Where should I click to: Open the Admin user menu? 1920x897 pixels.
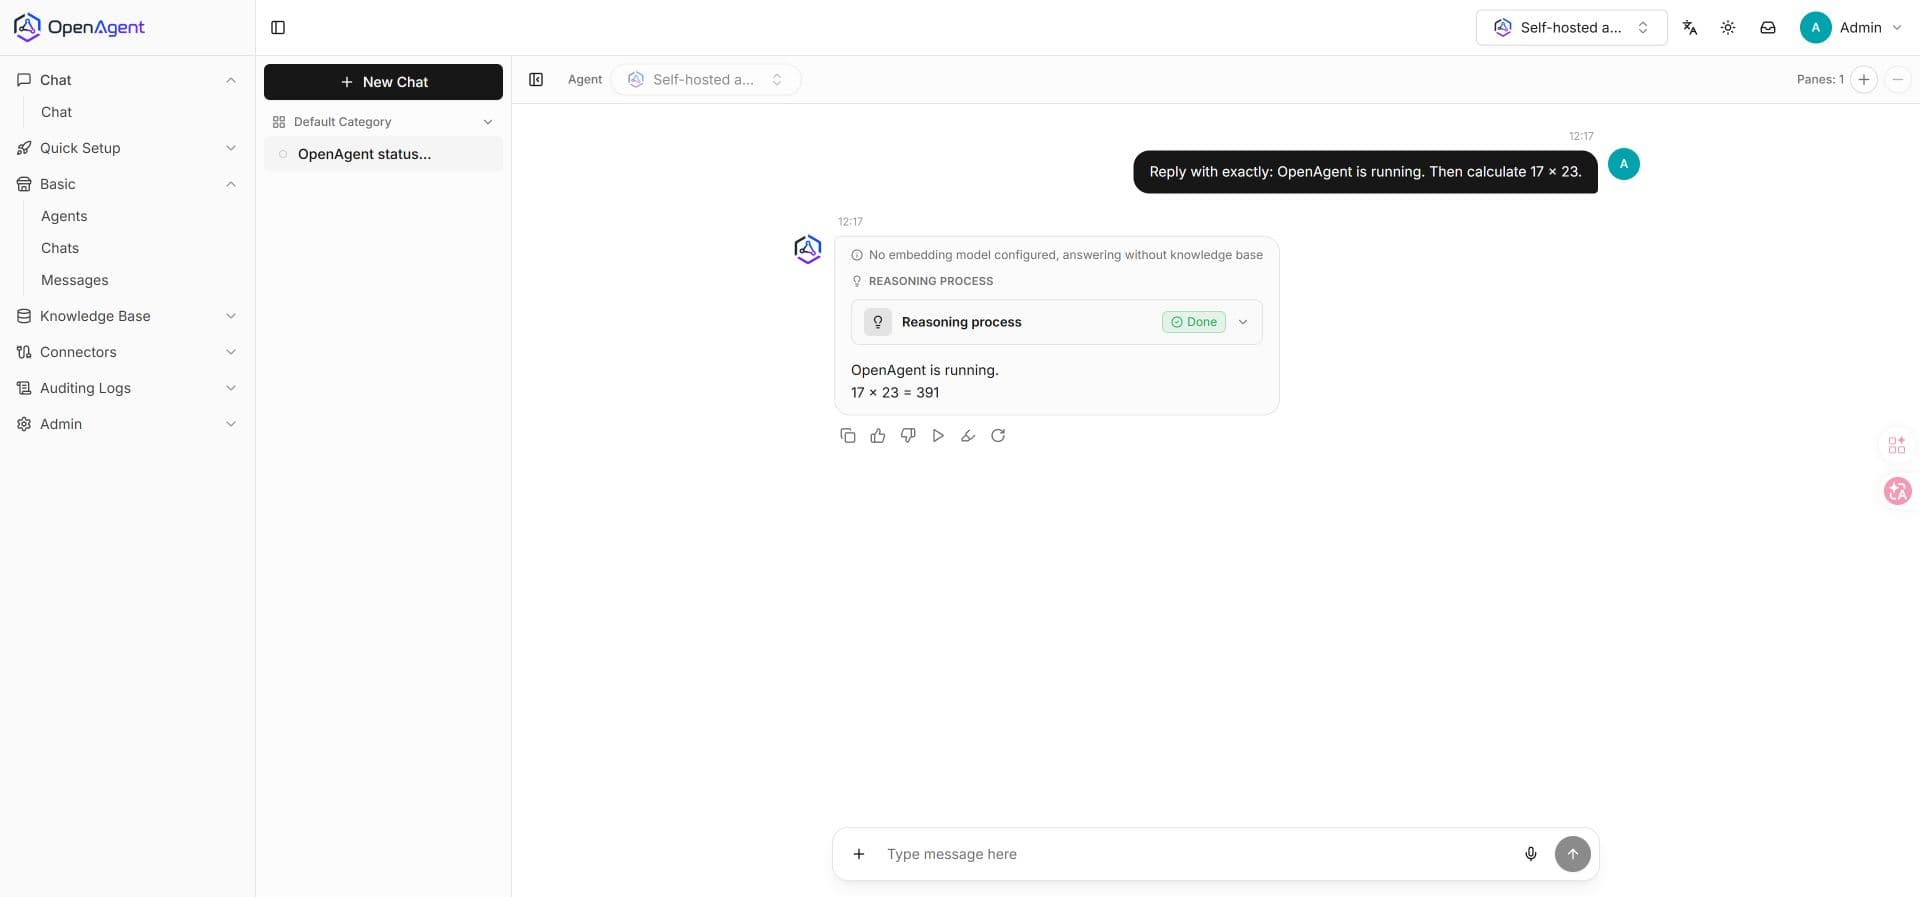click(1852, 28)
